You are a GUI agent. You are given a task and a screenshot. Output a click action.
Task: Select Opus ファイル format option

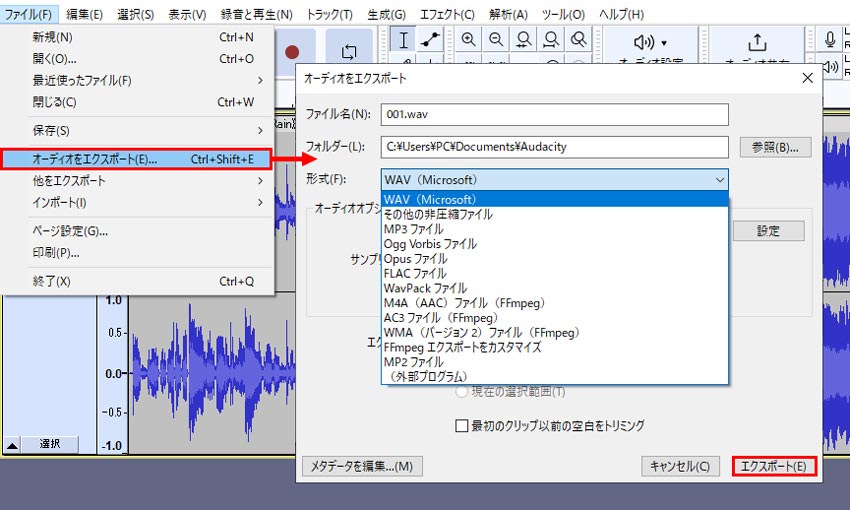(x=555, y=259)
